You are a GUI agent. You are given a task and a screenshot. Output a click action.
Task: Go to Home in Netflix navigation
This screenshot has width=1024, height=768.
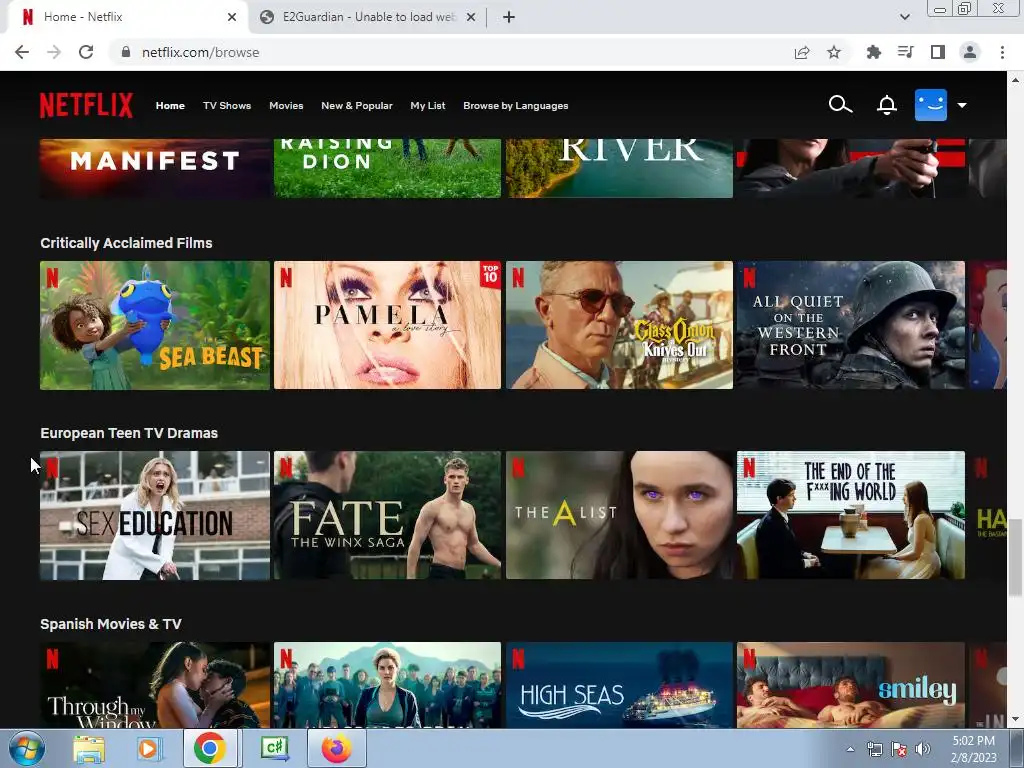click(170, 105)
